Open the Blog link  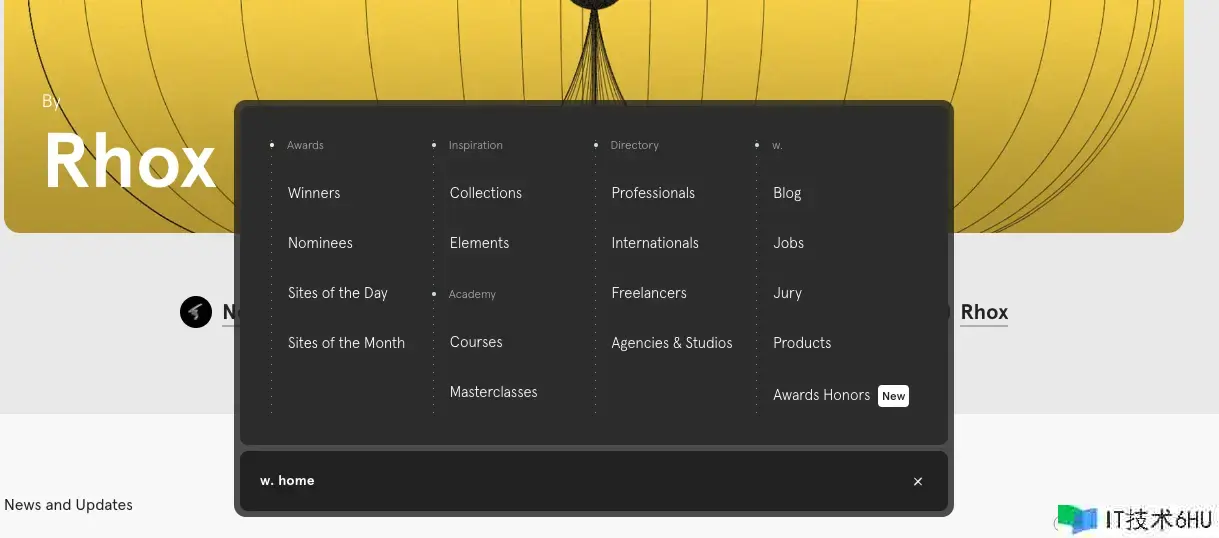point(787,193)
